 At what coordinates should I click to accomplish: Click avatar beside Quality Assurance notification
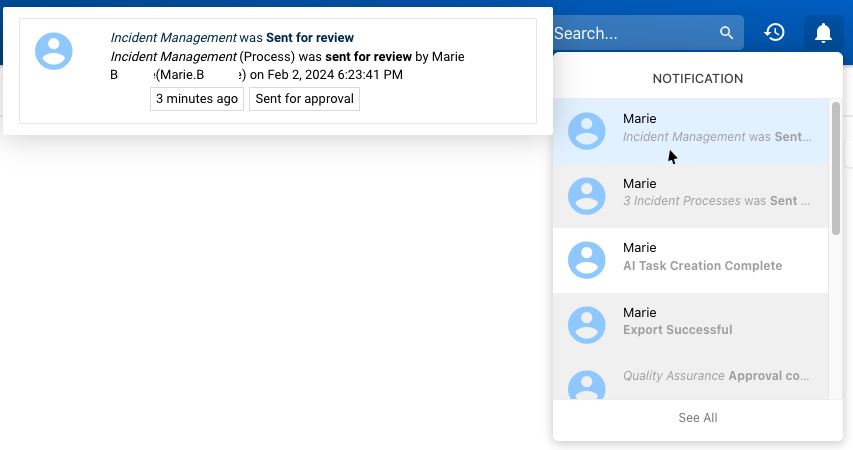click(587, 386)
